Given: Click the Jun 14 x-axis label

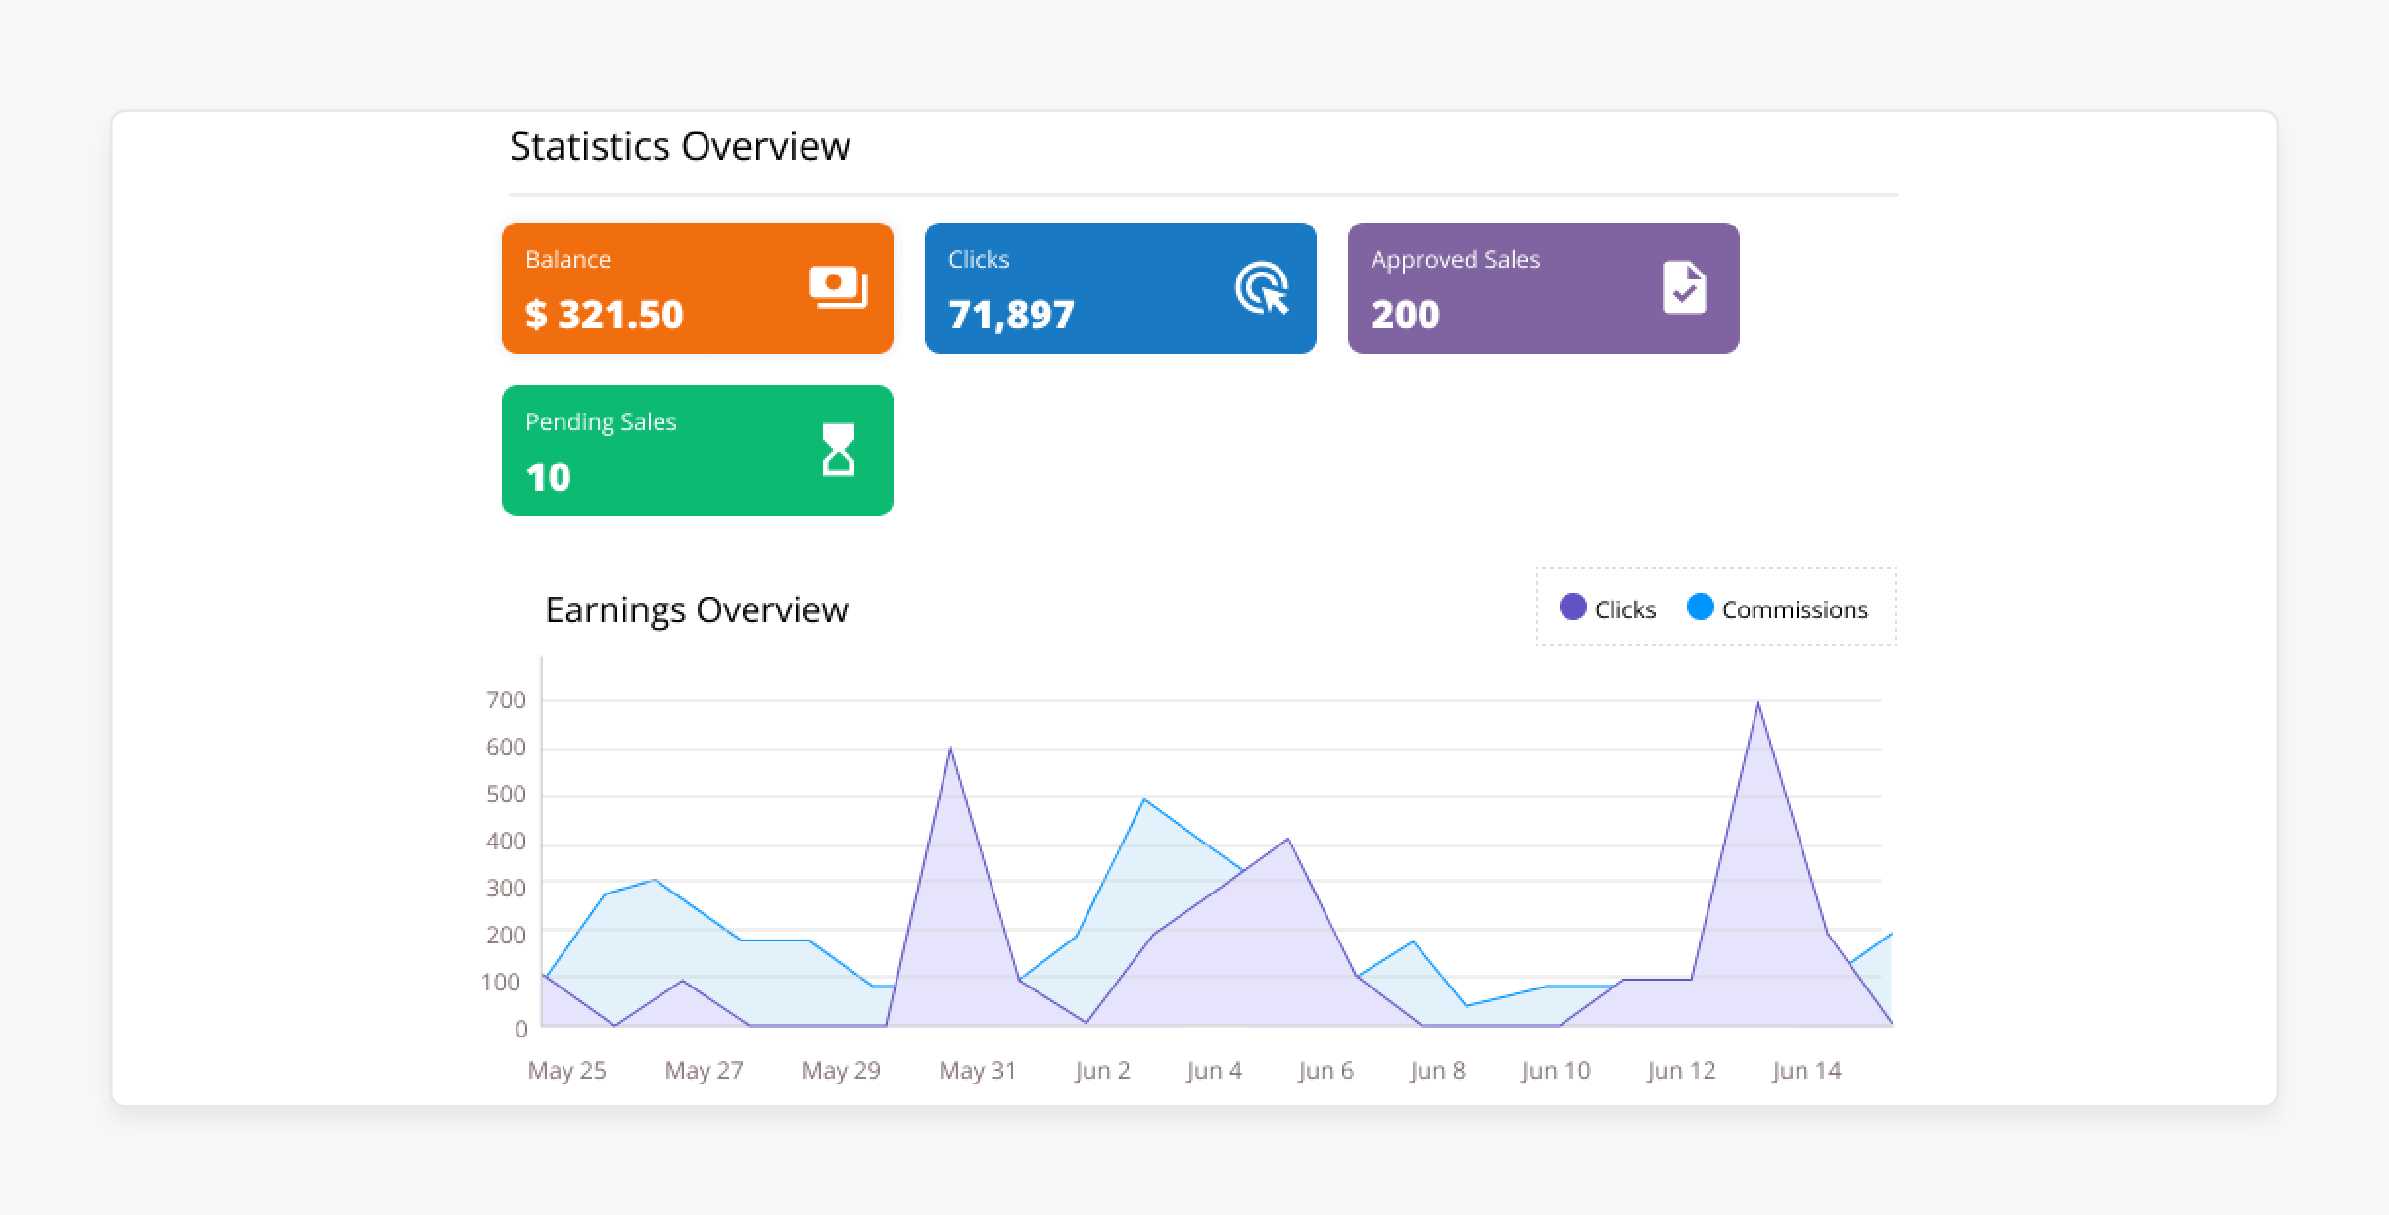Looking at the screenshot, I should click(x=1807, y=1071).
